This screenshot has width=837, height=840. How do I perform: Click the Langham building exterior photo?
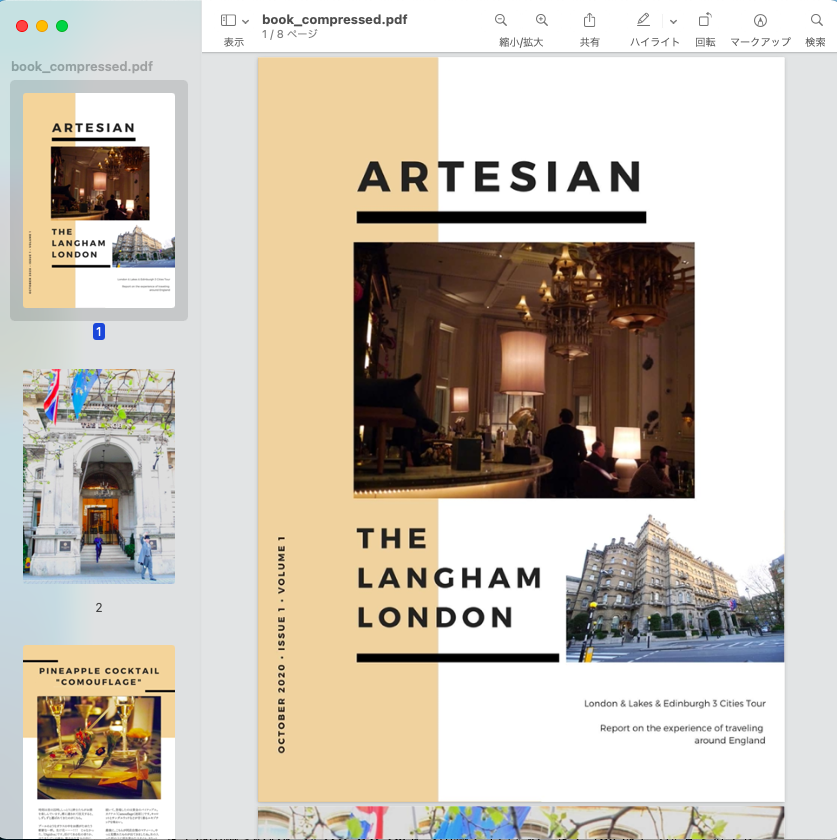(x=675, y=588)
